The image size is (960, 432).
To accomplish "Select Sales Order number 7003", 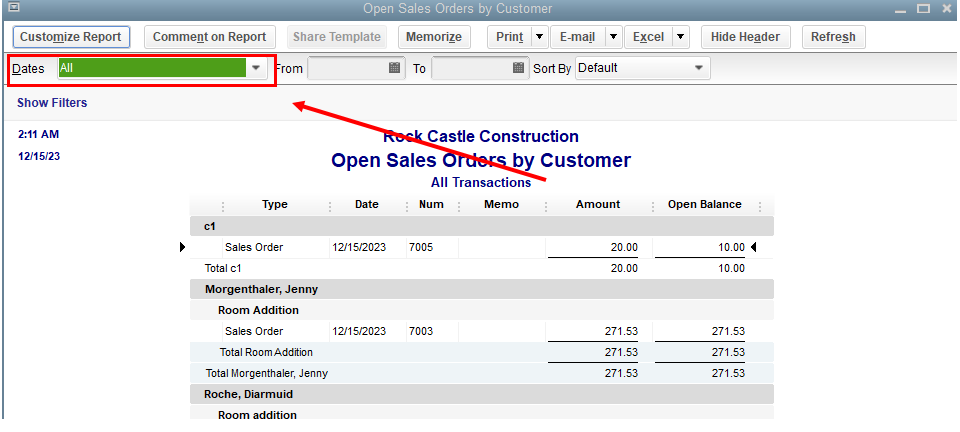I will pos(482,331).
